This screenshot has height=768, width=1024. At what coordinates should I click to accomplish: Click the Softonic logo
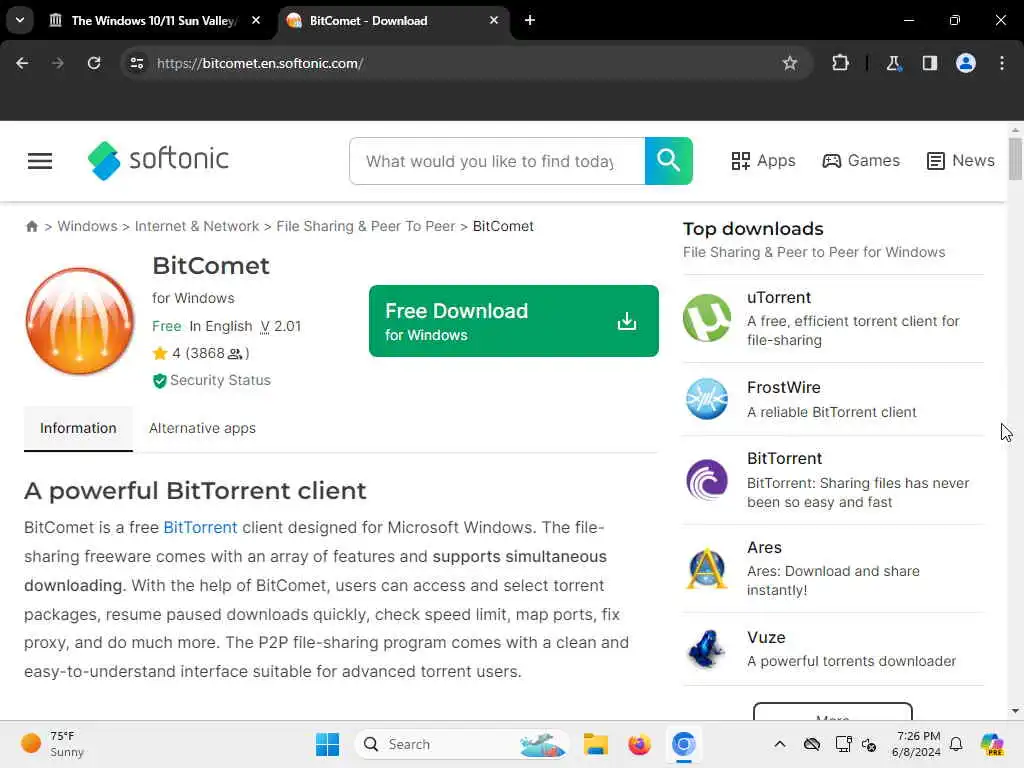158,160
